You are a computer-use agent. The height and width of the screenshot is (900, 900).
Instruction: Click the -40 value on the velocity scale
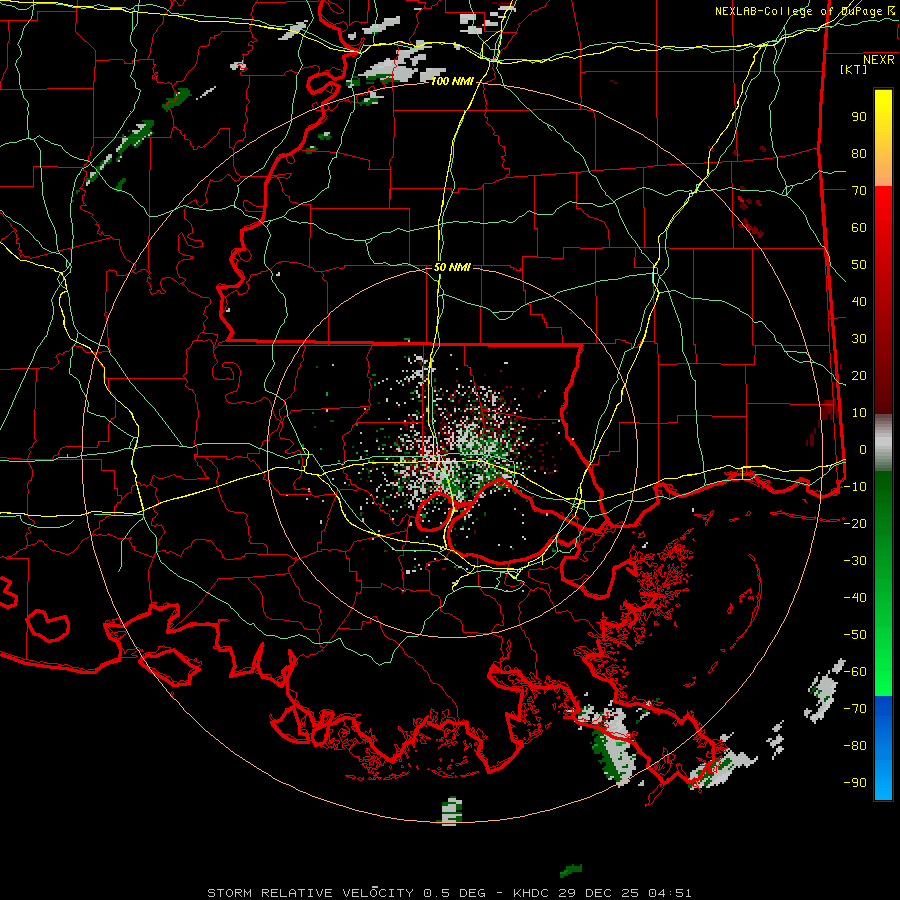click(855, 598)
